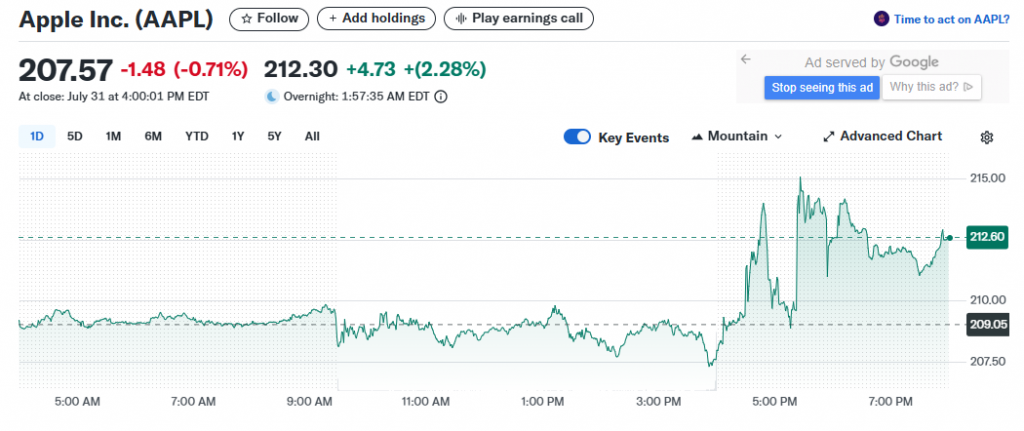Viewport: 1024px width, 431px height.
Task: Click the 5:00 AM time label
Action: click(x=77, y=402)
